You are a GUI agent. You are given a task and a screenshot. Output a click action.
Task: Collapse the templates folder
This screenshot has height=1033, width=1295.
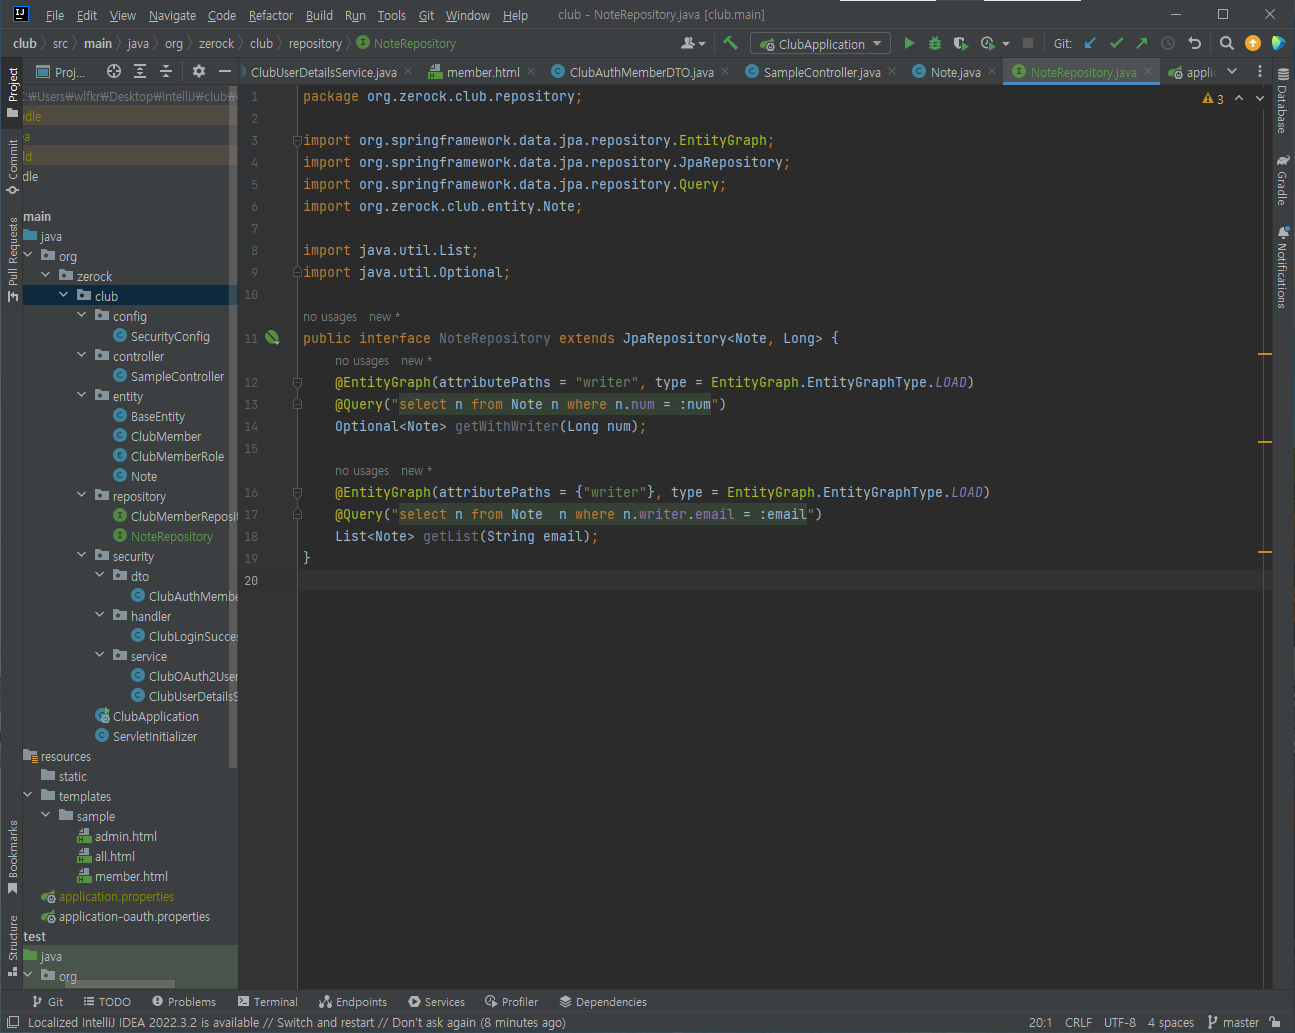point(28,795)
